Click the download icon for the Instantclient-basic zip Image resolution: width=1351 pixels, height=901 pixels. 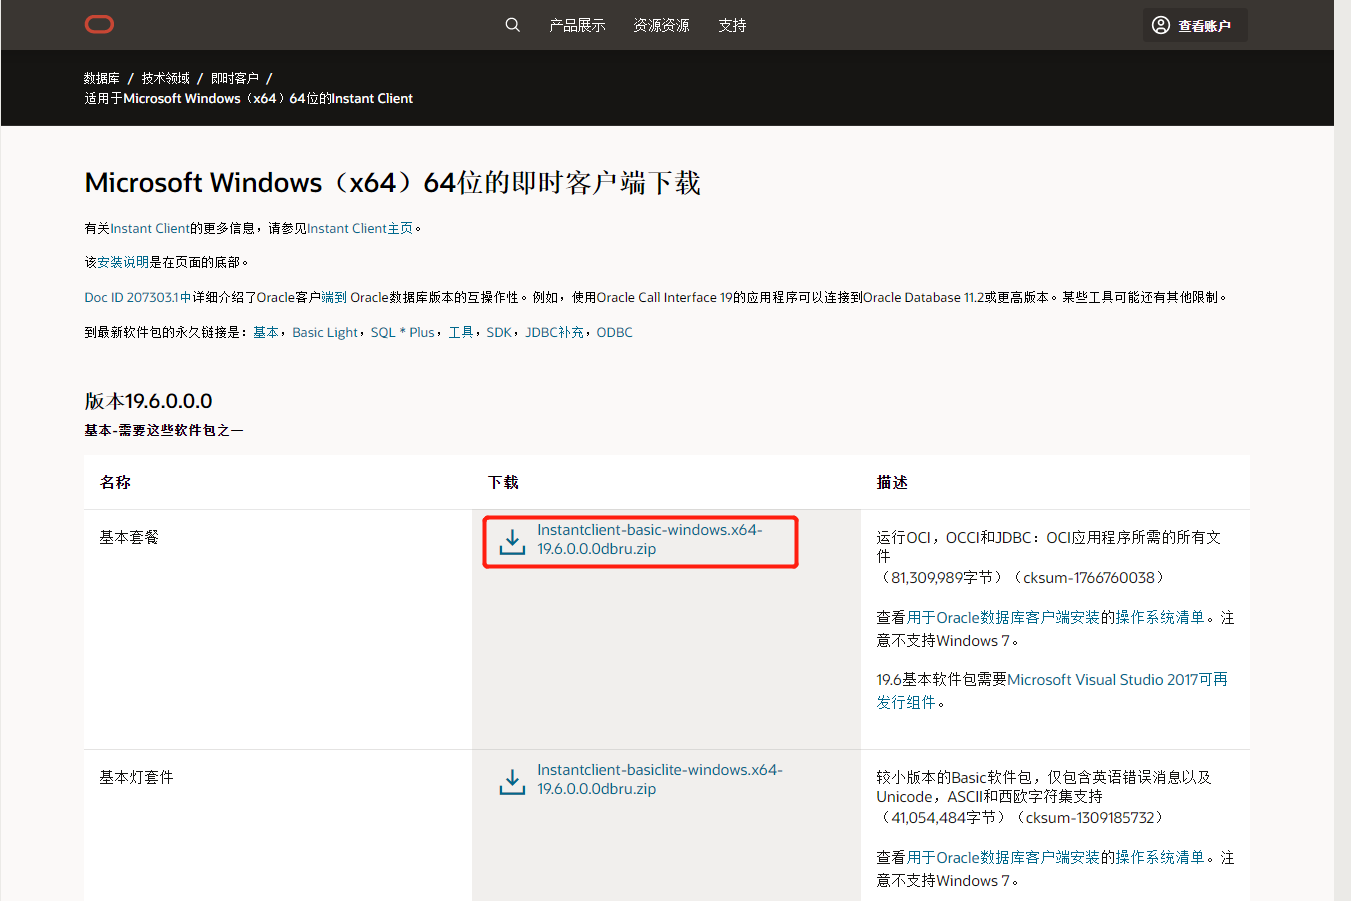(512, 542)
